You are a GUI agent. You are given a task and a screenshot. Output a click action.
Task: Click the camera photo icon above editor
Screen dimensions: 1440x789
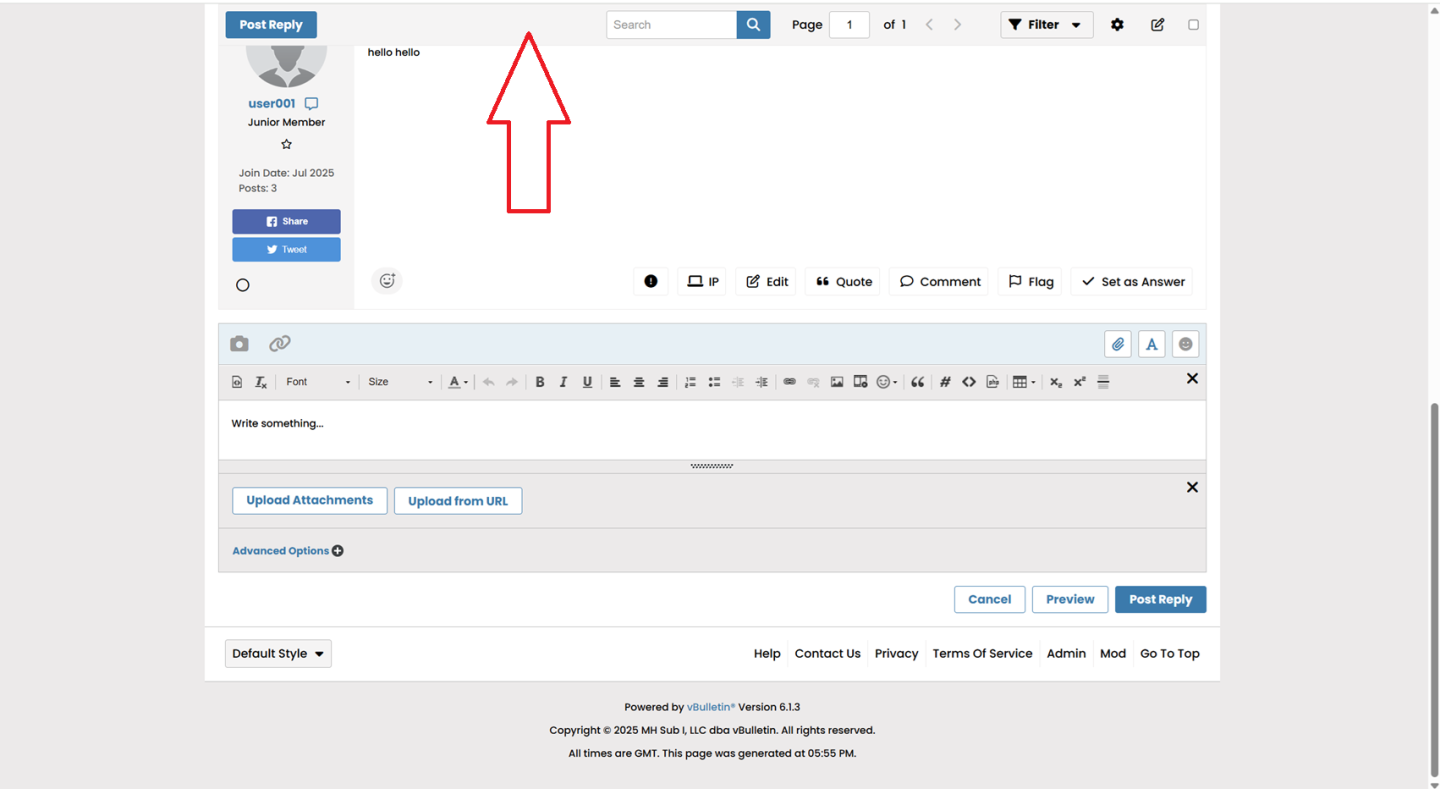[239, 344]
